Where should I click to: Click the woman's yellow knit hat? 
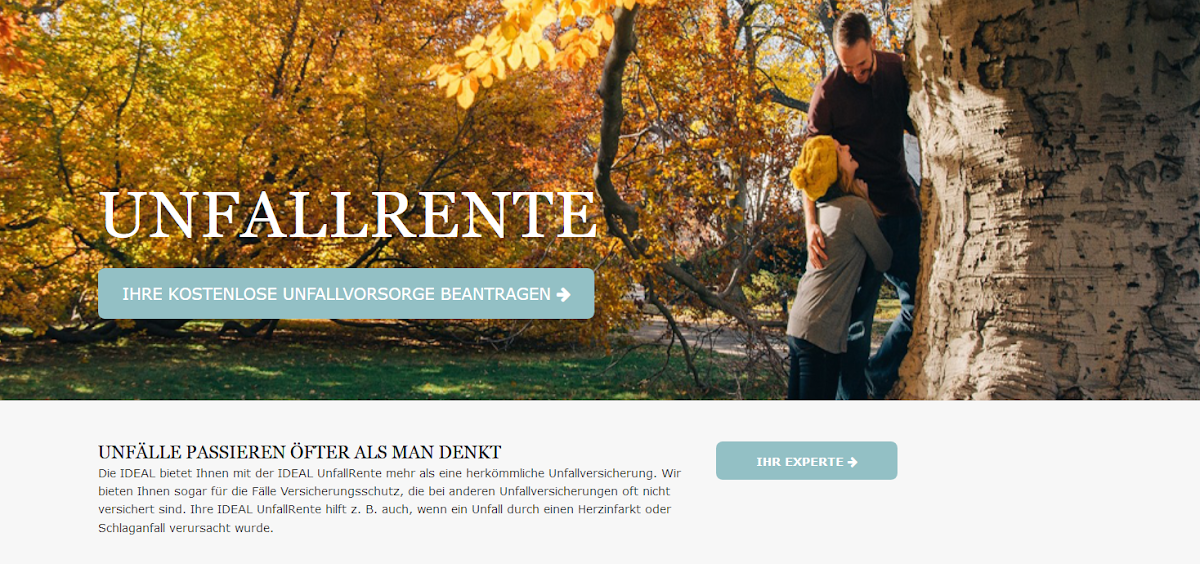815,165
